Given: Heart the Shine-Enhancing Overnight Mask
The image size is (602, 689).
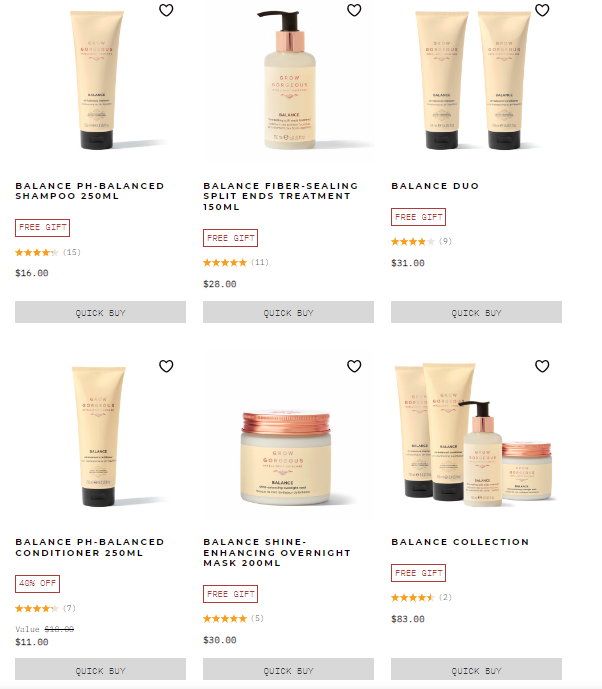Looking at the screenshot, I should [x=354, y=366].
